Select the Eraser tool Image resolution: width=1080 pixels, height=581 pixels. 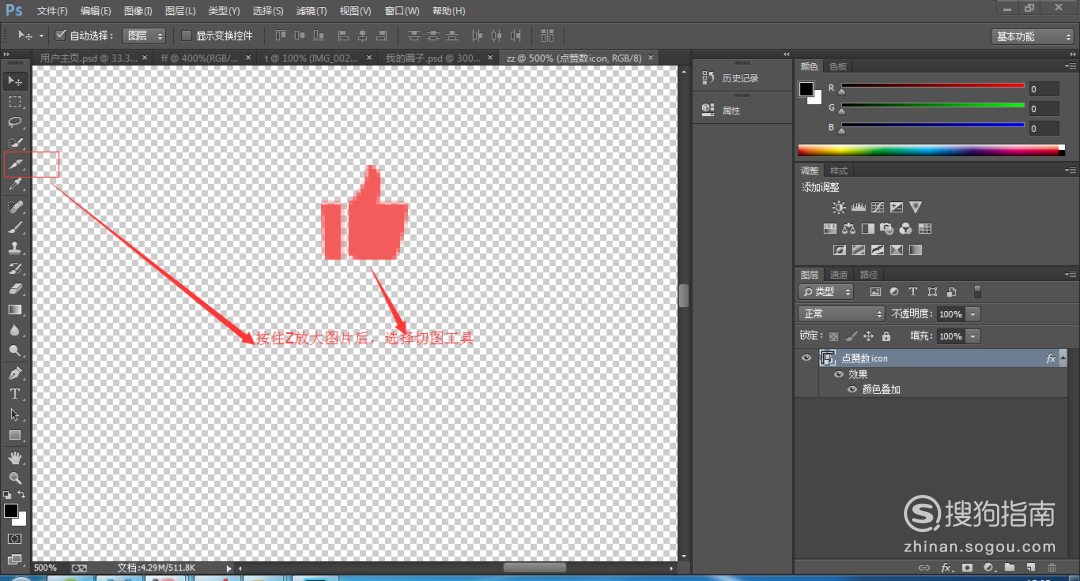click(15, 289)
